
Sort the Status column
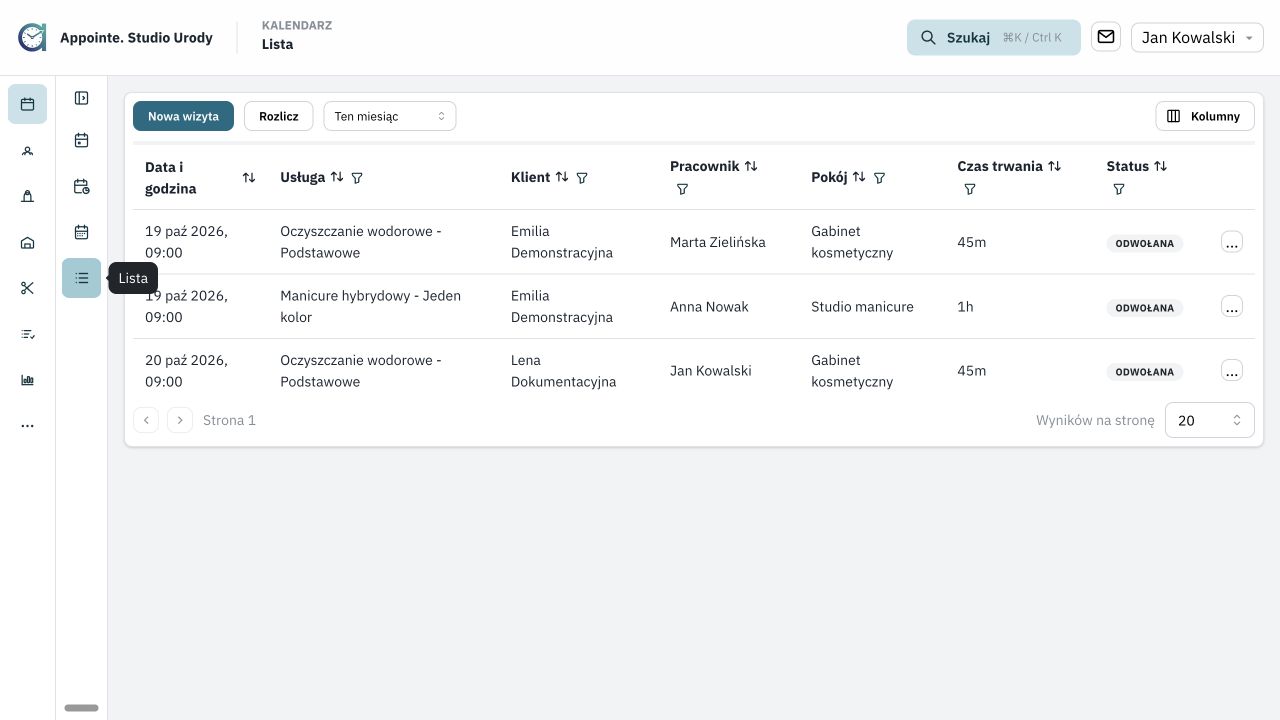(x=1160, y=166)
